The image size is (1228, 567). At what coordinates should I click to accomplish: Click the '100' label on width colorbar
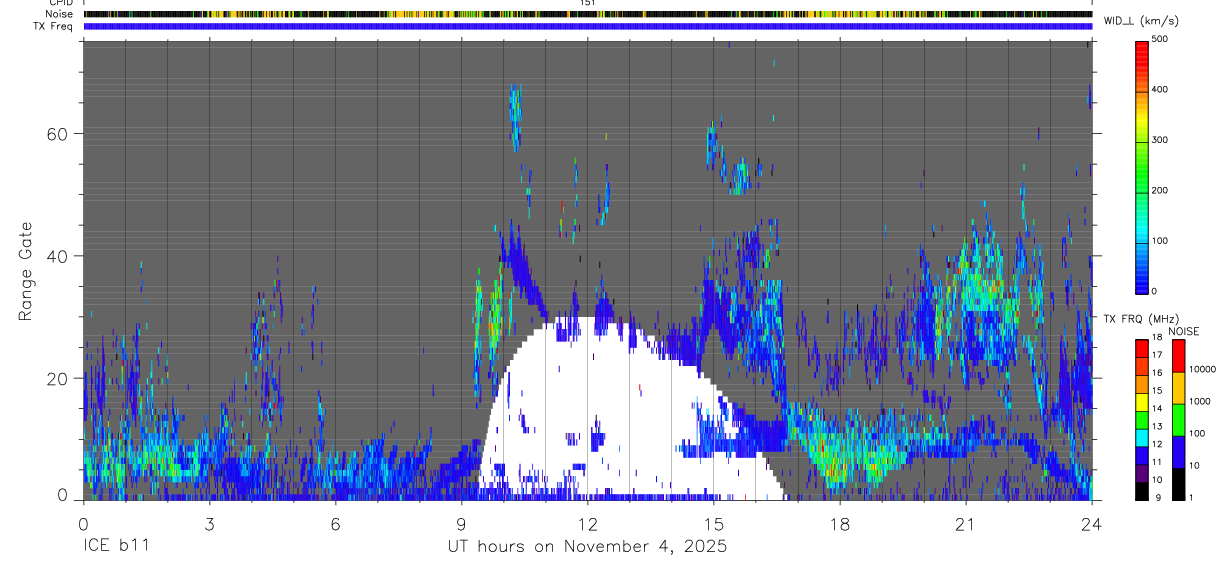[1159, 241]
